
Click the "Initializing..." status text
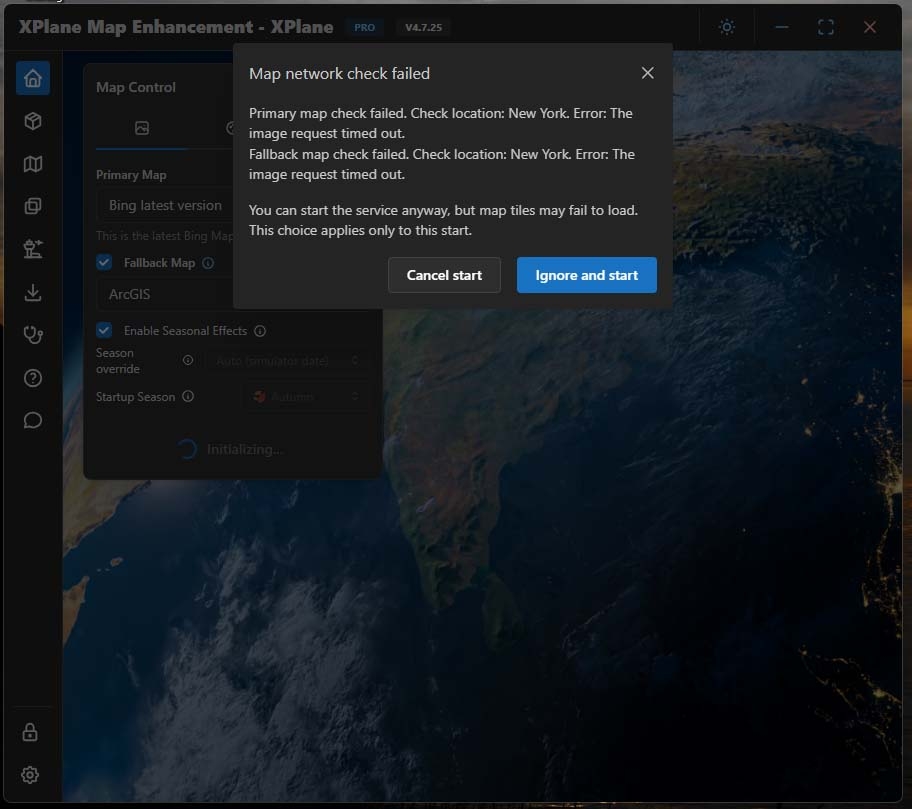245,450
